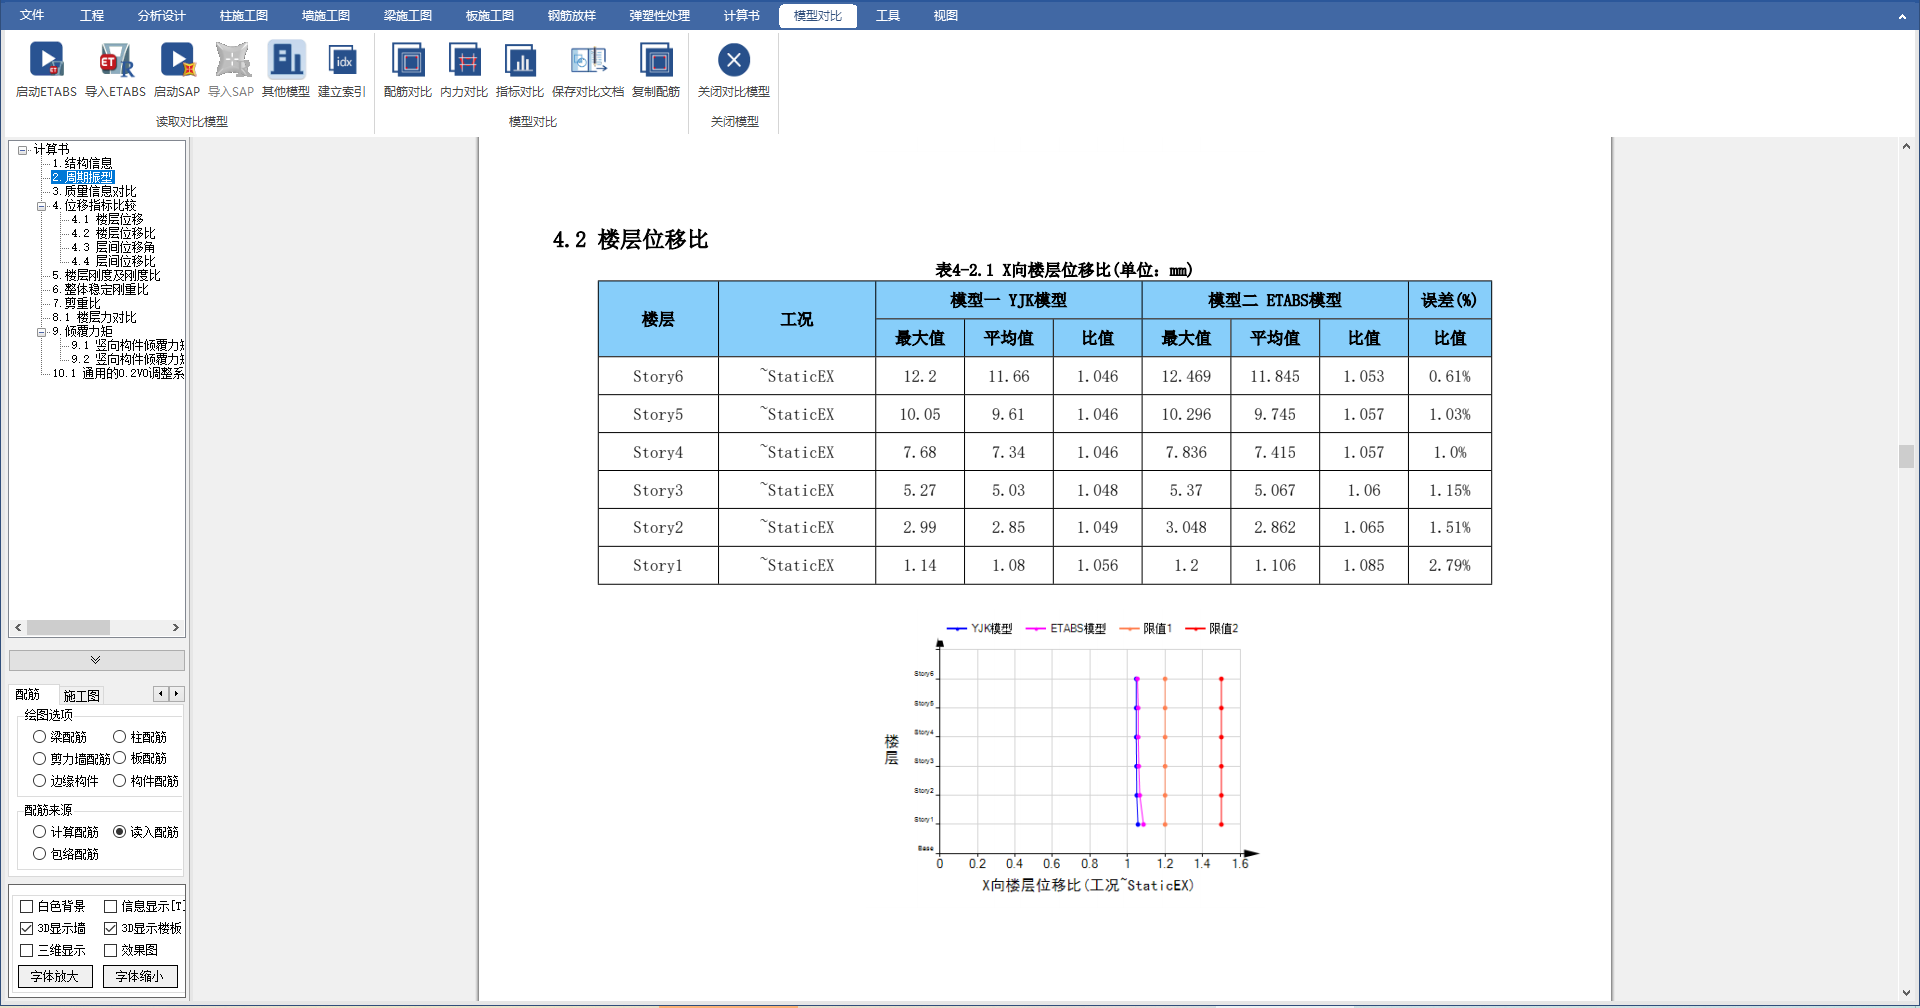Click the 导入ETABS import icon
This screenshot has height=1008, width=1920.
pos(115,62)
